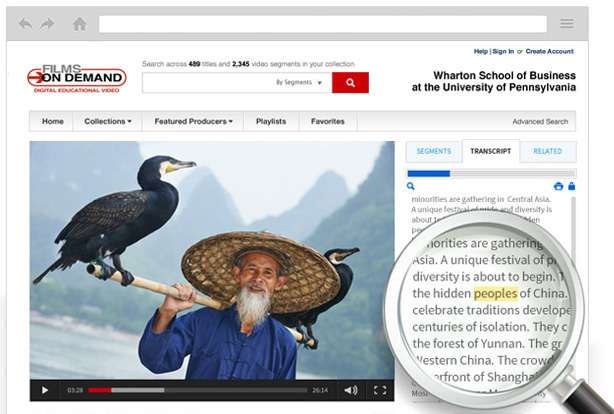Switch to the Related tab
The image size is (614, 414).
tap(547, 151)
